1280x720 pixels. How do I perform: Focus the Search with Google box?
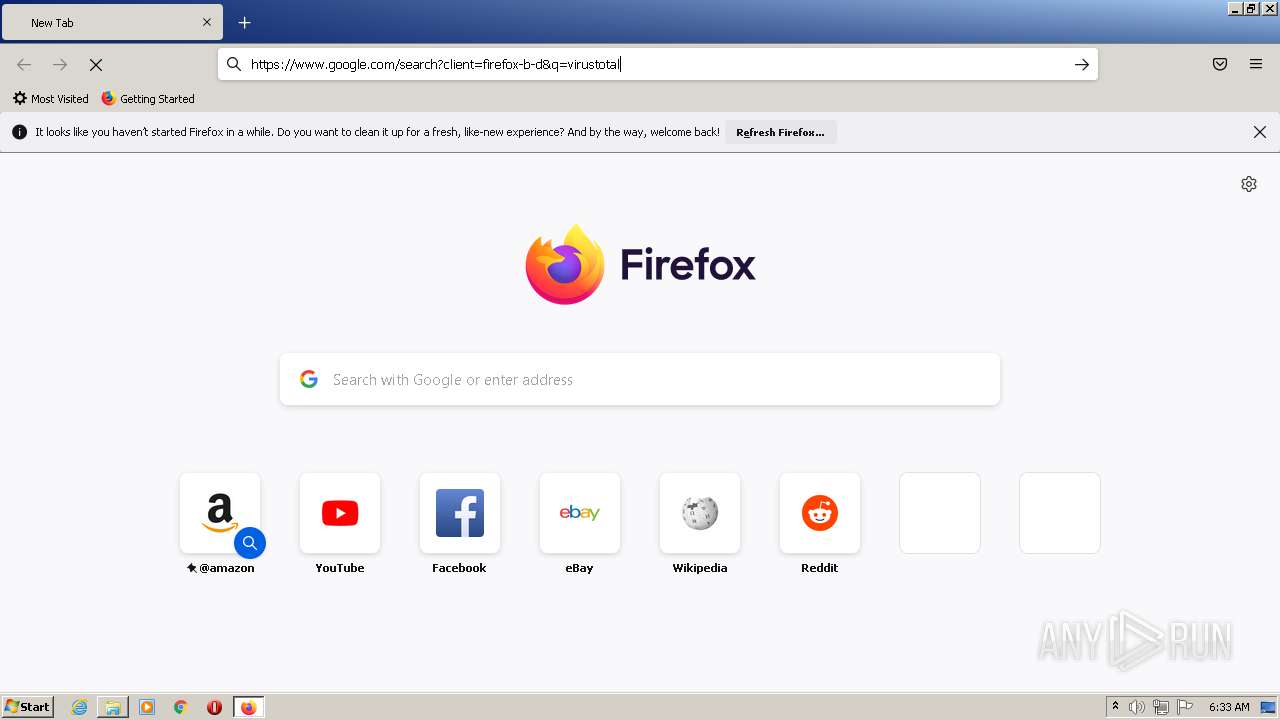[640, 379]
